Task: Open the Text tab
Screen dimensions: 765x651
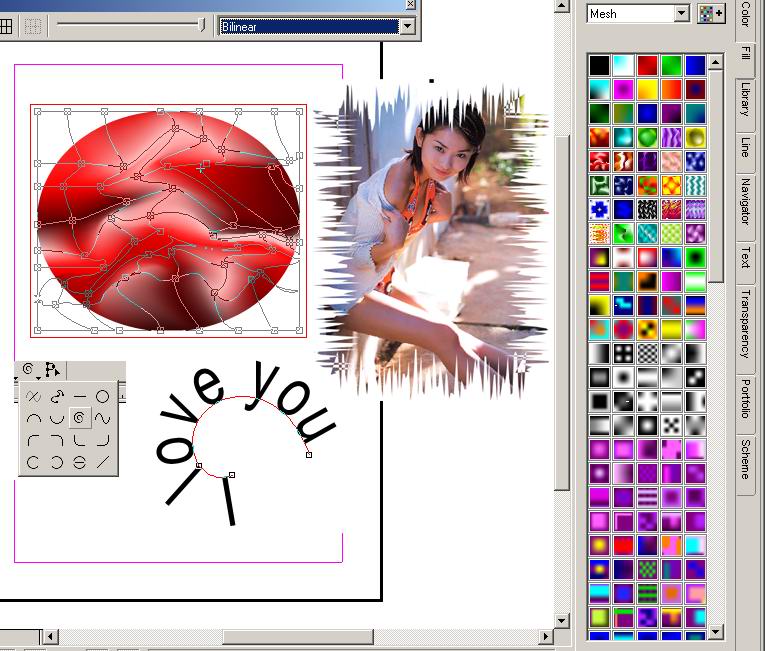Action: [x=745, y=258]
